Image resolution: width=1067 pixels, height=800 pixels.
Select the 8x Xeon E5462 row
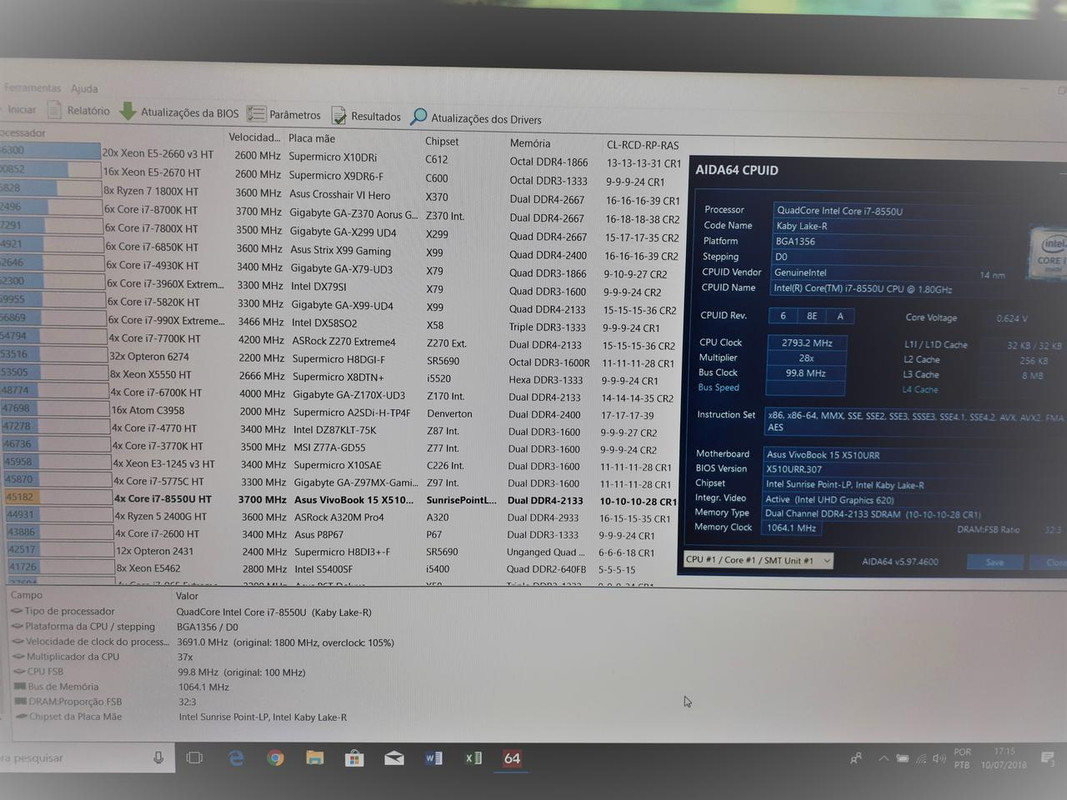[338, 569]
